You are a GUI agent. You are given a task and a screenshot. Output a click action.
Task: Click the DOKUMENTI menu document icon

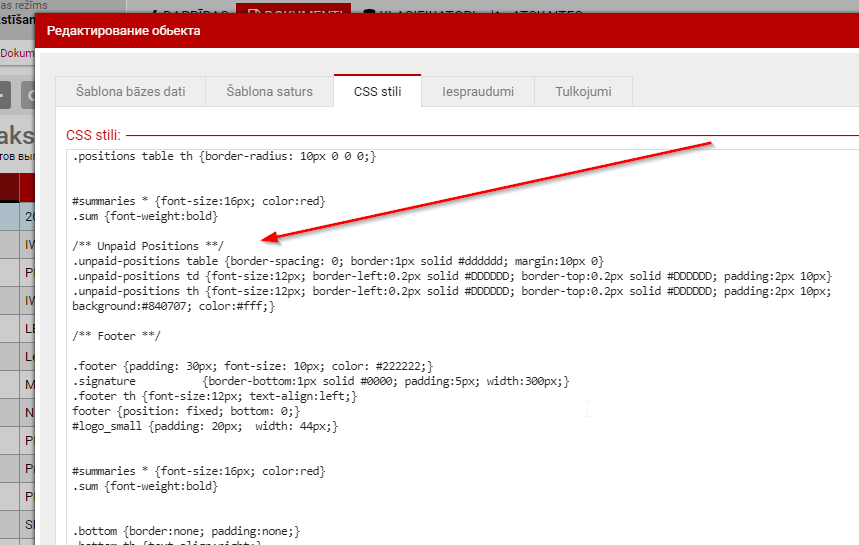click(x=254, y=12)
